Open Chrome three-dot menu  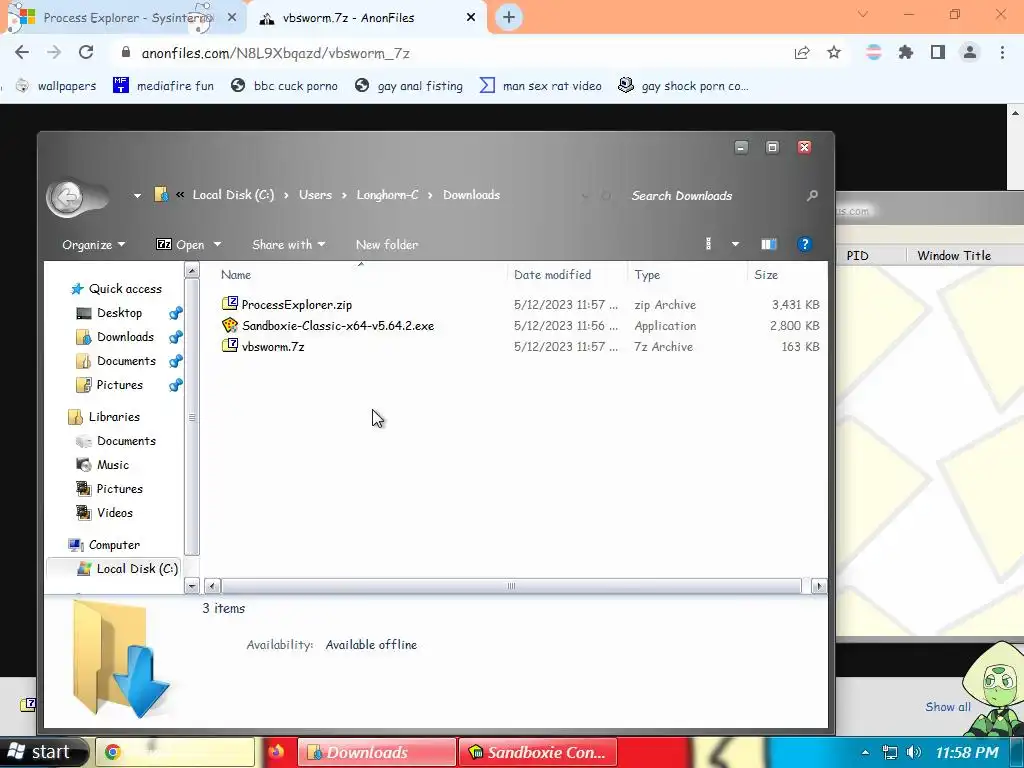pos(1002,52)
